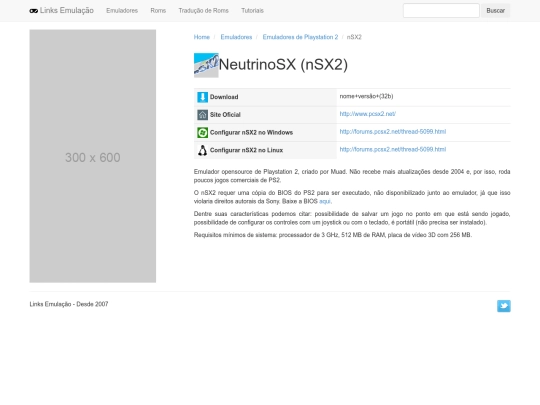The width and height of the screenshot is (540, 405).
Task: Click 'Links Emulação - Desde 2007' footer text
Action: point(69,304)
